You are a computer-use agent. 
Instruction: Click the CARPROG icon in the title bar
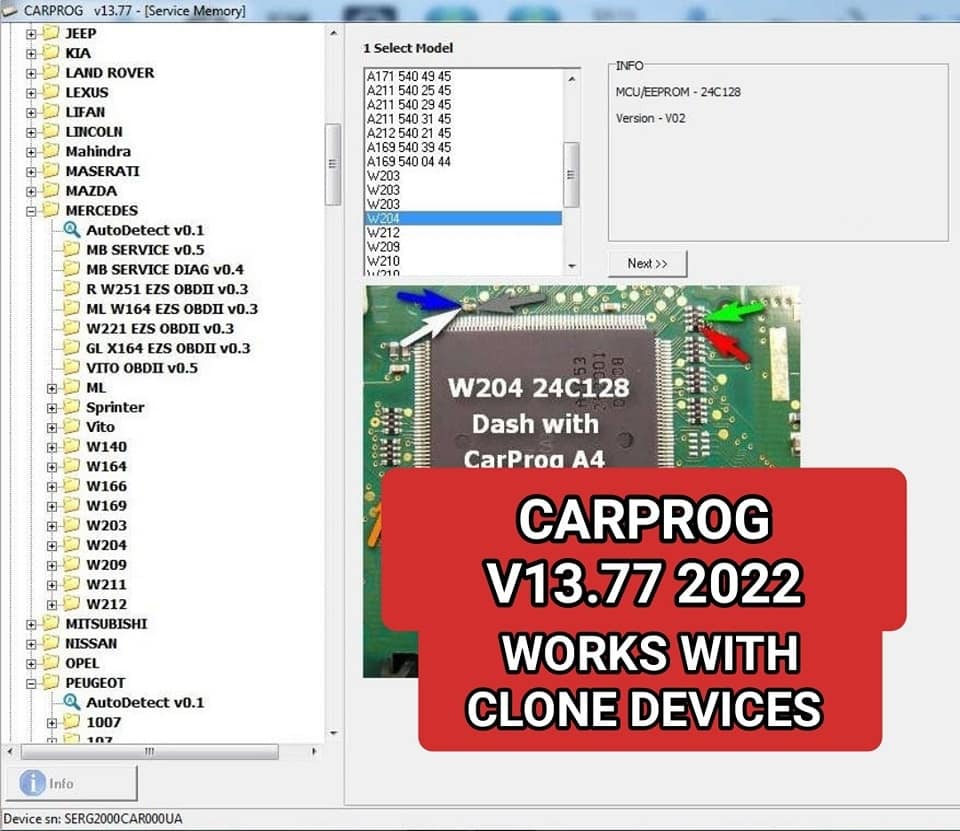click(x=10, y=11)
